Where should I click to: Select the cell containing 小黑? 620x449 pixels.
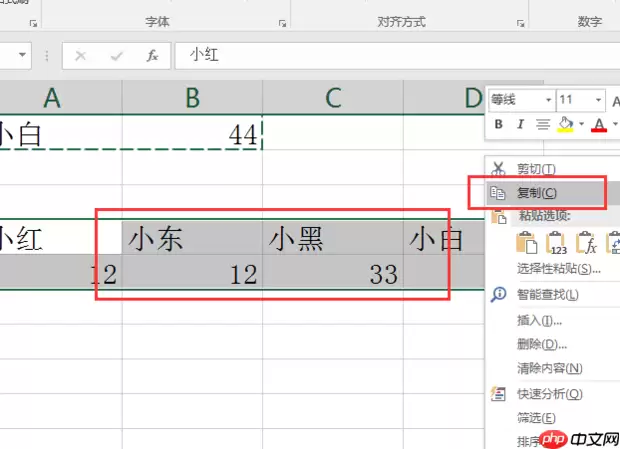(x=333, y=237)
